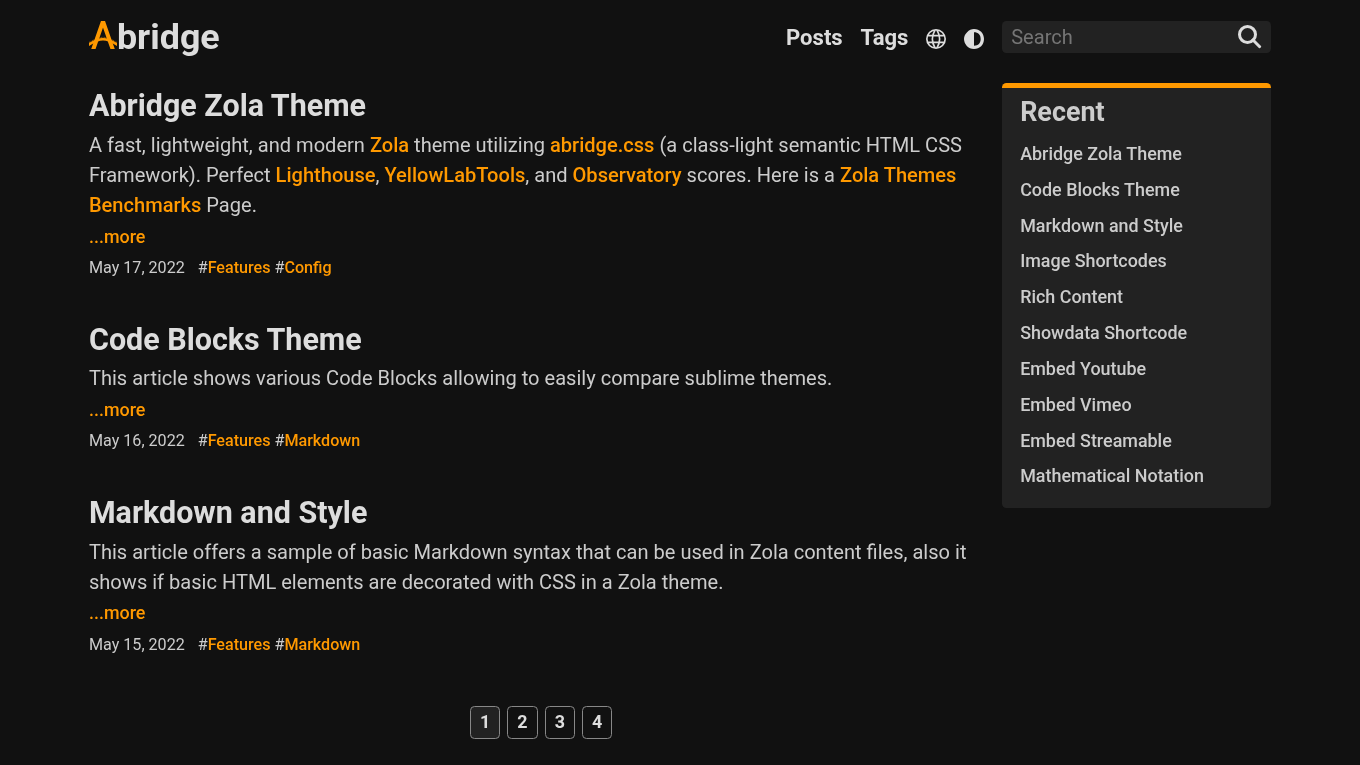Expand '...more' under Abridge Zola Theme

(116, 236)
